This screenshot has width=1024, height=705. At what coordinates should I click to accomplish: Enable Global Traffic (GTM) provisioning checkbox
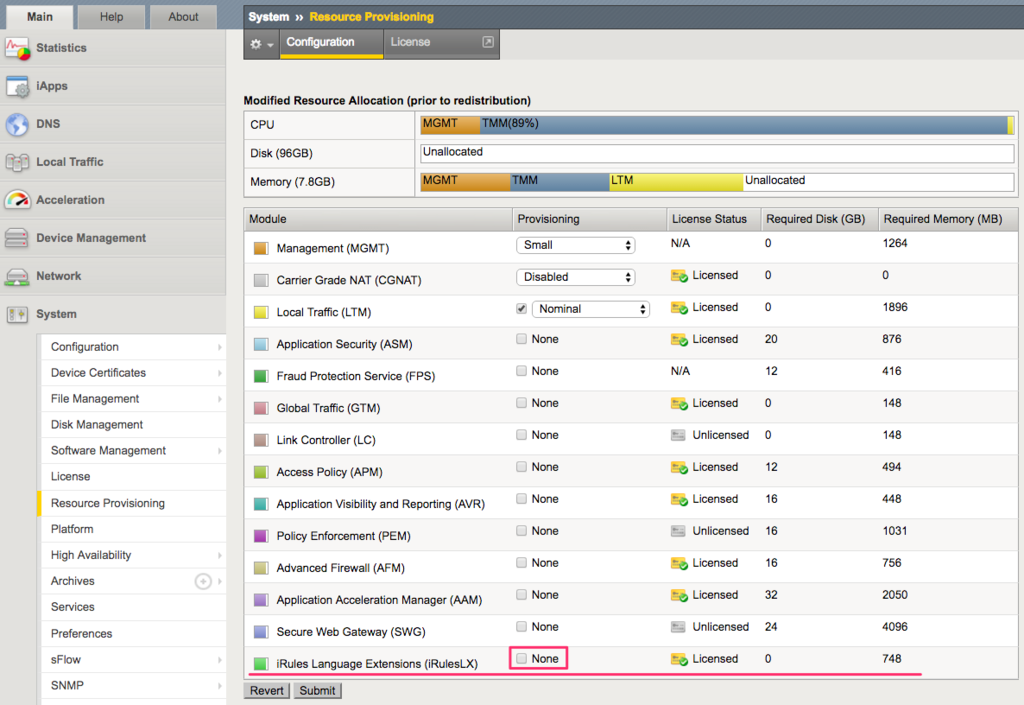(521, 403)
